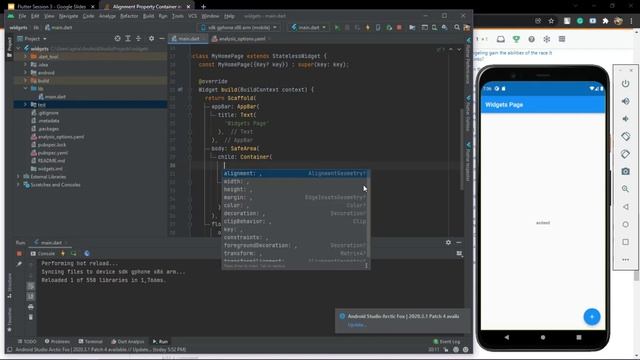This screenshot has height=360, width=640.
Task: Open search everywhere magnifier in top toolbar
Action: (x=457, y=27)
